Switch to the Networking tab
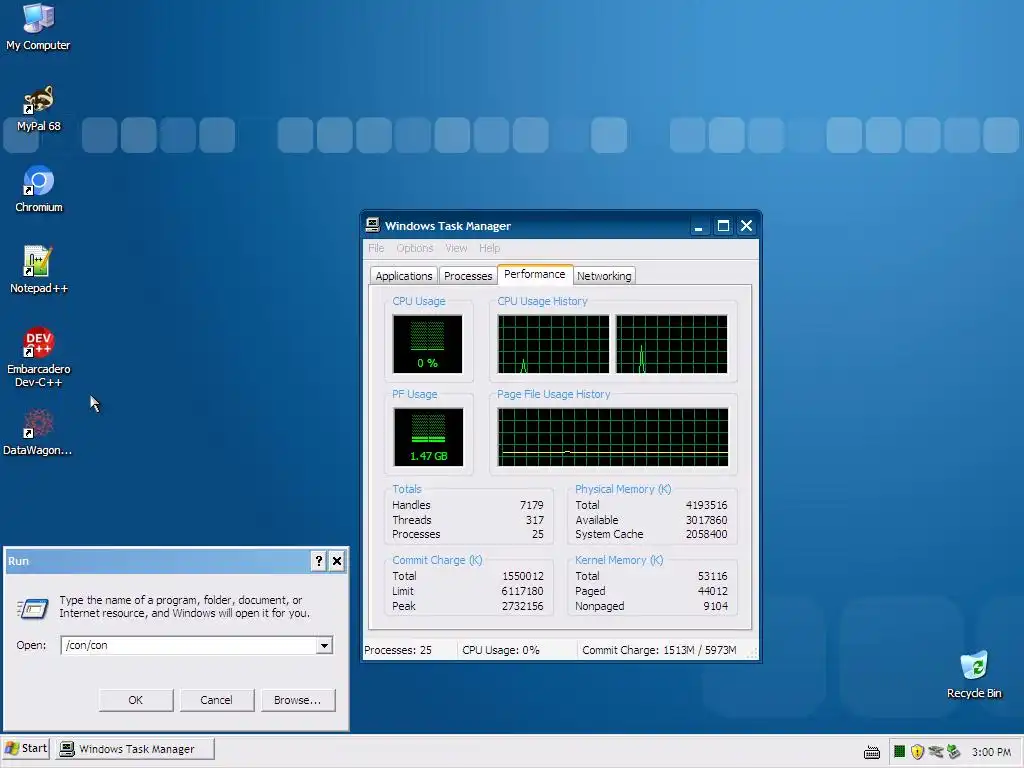Screen dimensions: 1024x768 604,276
